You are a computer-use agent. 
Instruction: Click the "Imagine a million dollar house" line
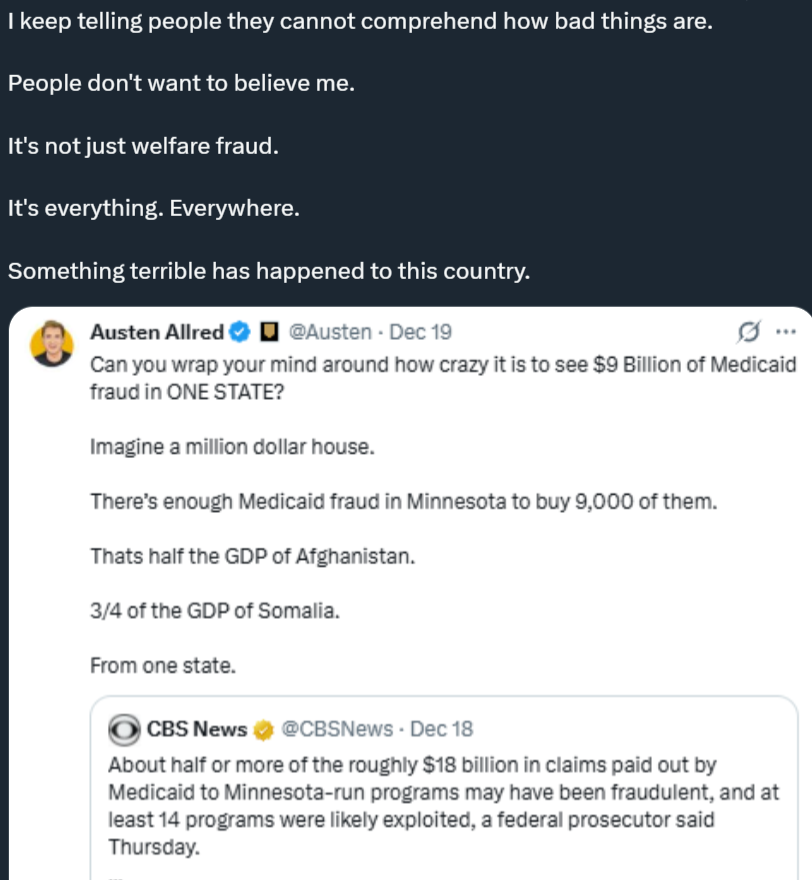tap(232, 447)
